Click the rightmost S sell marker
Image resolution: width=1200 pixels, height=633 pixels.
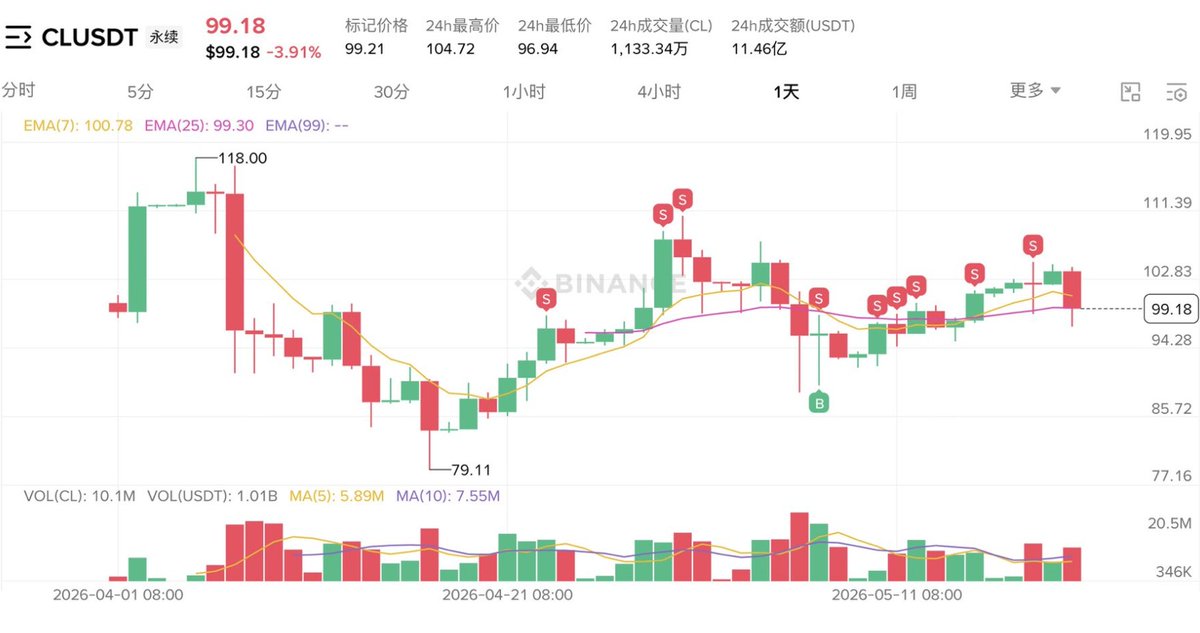[1033, 245]
